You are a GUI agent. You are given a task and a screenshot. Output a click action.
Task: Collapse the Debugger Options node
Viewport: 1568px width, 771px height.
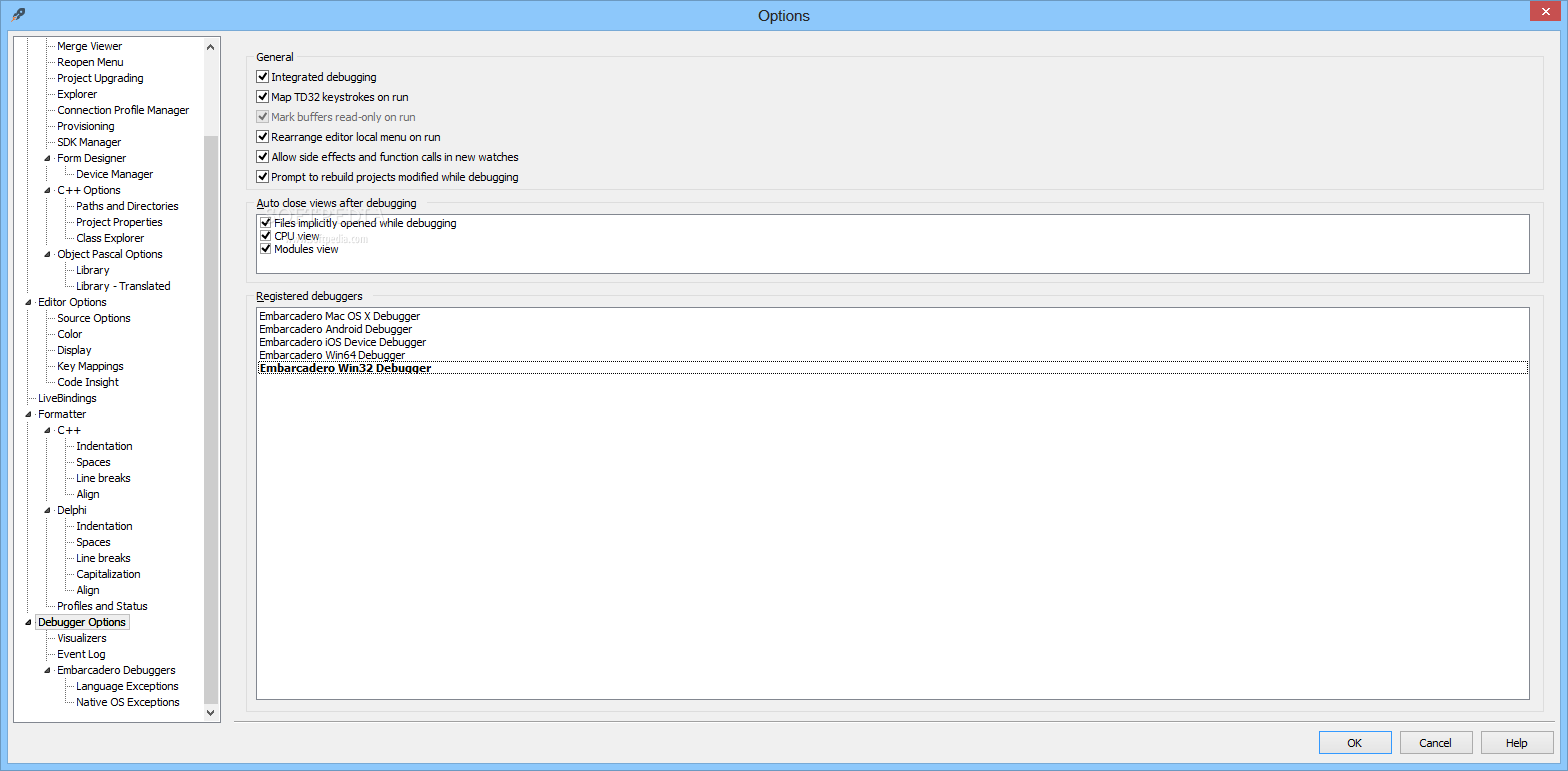(28, 622)
